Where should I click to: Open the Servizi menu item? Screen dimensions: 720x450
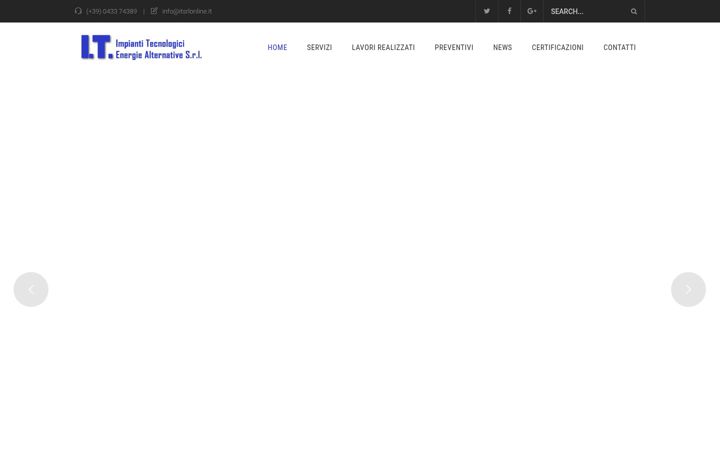[319, 47]
